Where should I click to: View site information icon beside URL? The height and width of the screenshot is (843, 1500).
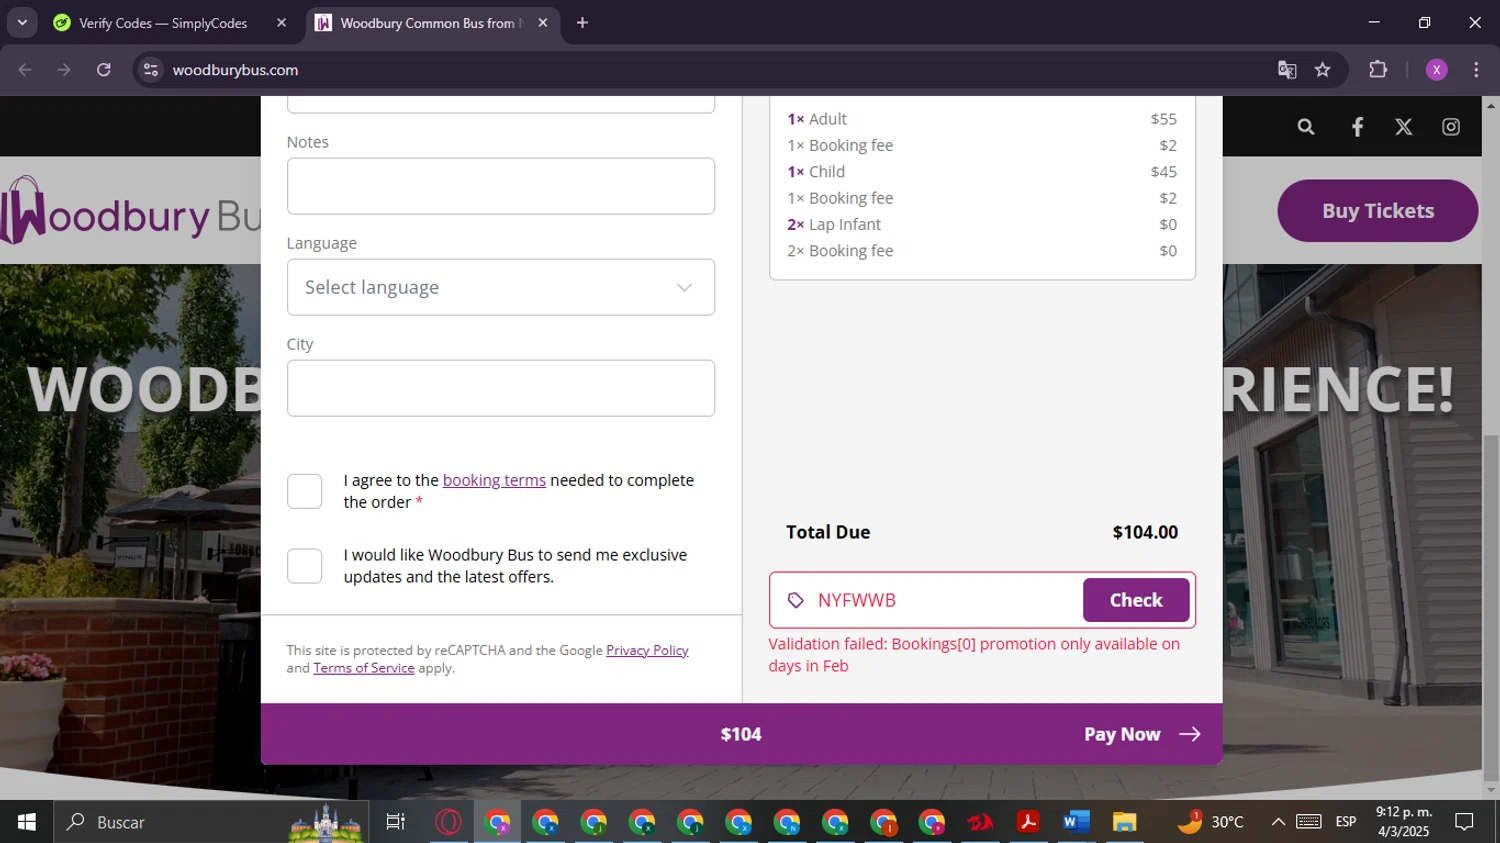[x=151, y=70]
